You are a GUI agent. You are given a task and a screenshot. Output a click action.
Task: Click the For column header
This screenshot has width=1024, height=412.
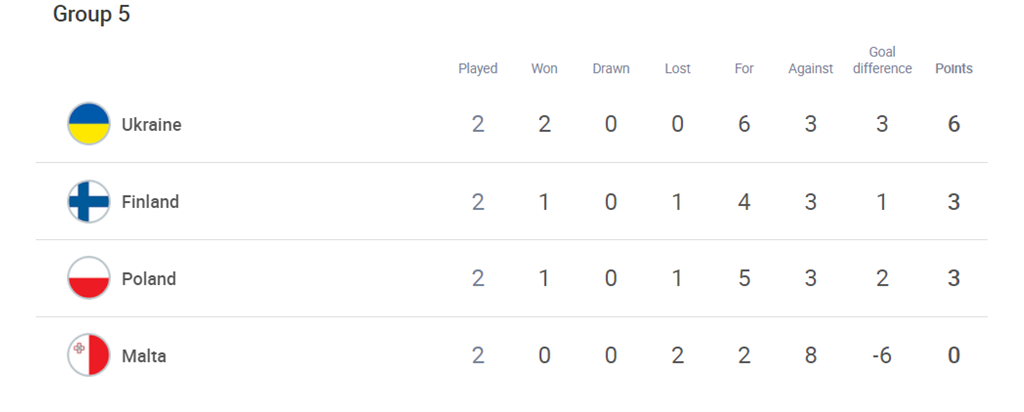coord(744,69)
